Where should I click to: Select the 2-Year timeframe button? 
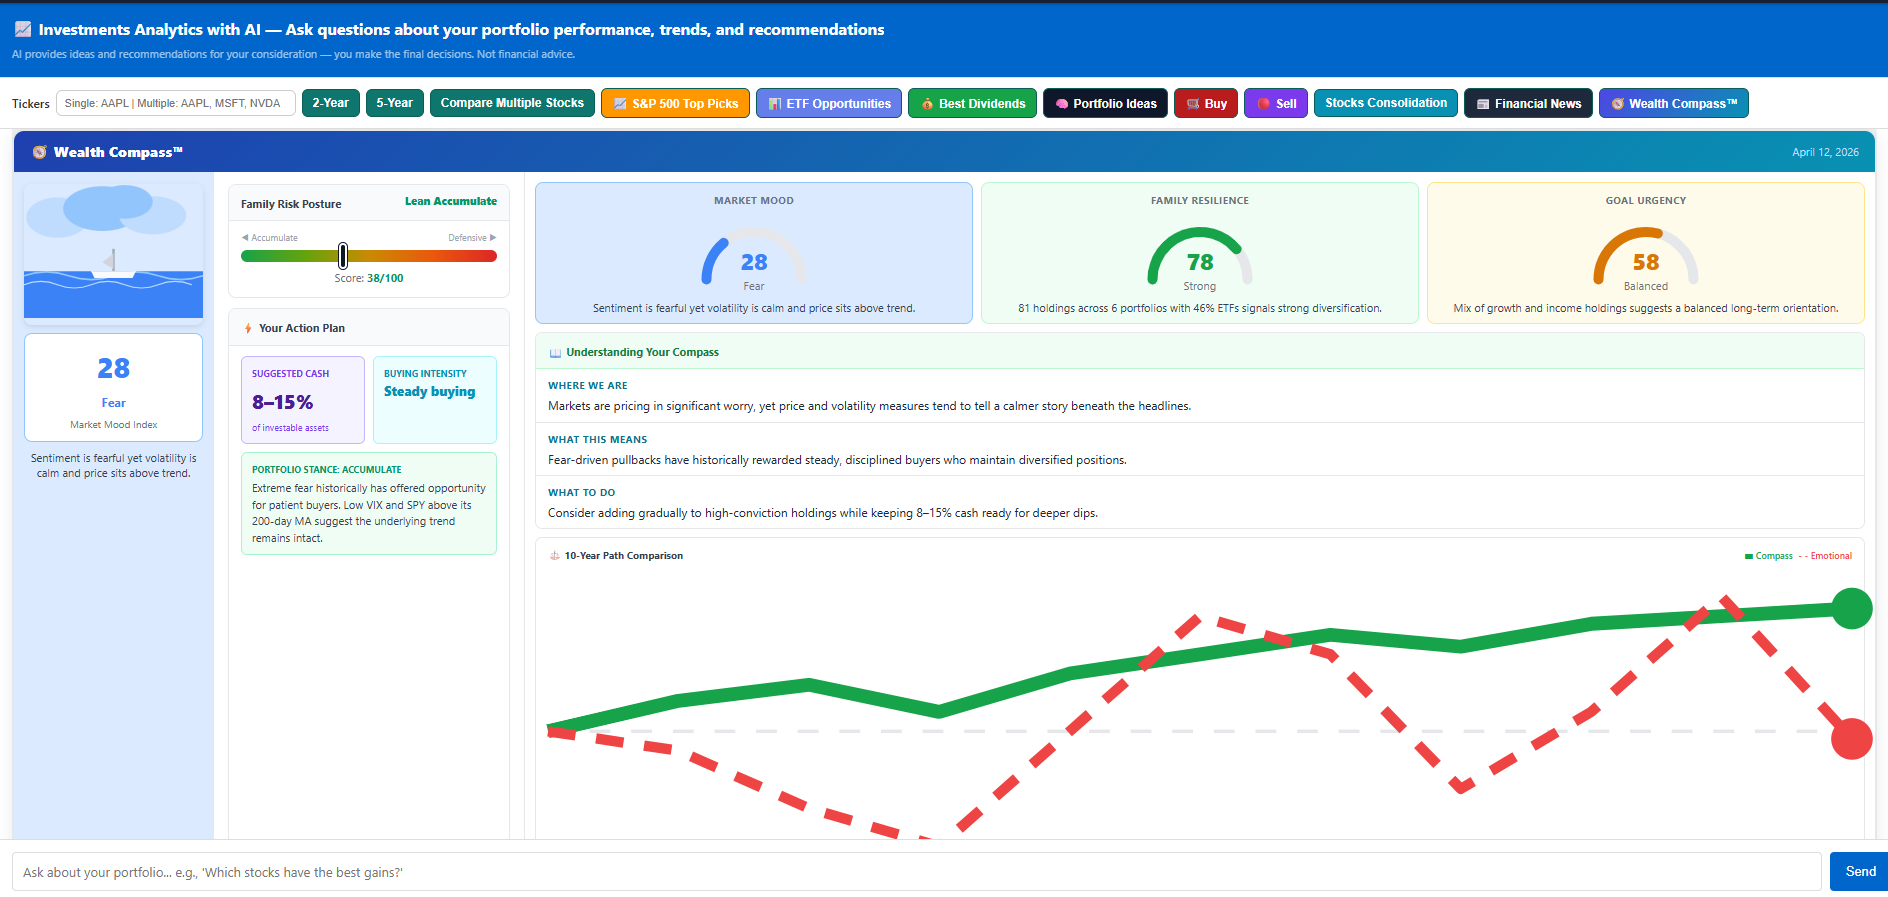[330, 103]
